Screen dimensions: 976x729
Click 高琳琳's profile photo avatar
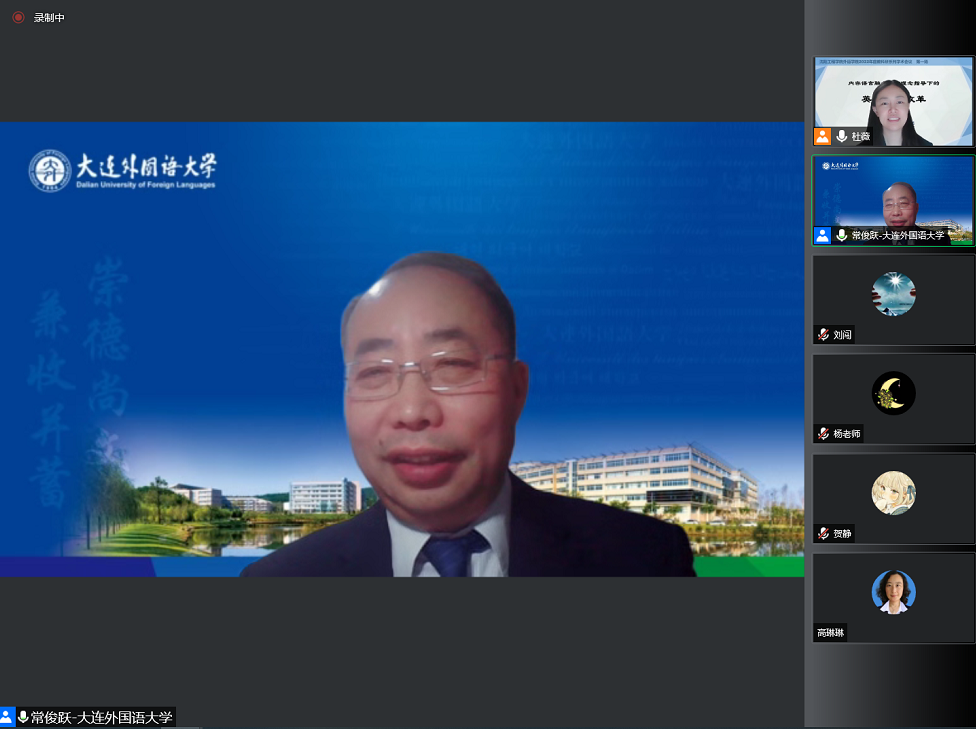point(893,592)
